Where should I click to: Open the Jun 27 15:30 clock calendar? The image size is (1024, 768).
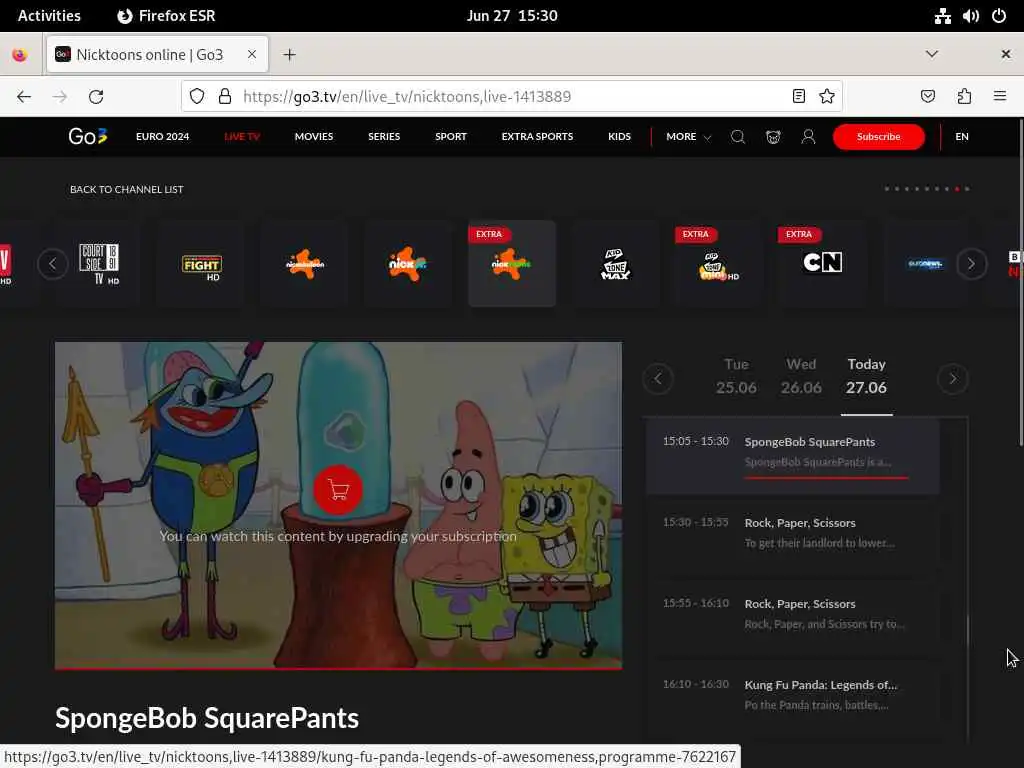512,16
